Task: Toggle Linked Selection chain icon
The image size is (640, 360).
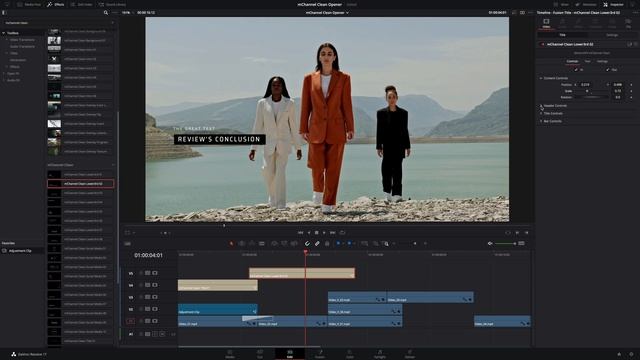Action: (317, 244)
